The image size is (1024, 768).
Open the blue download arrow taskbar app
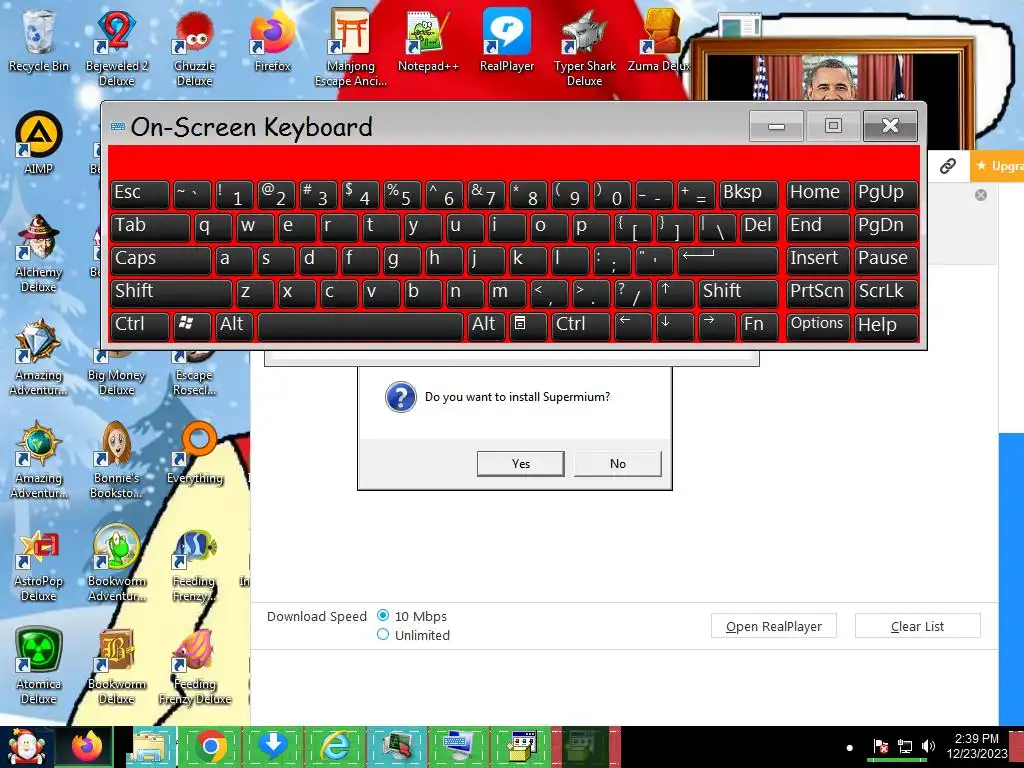(273, 747)
